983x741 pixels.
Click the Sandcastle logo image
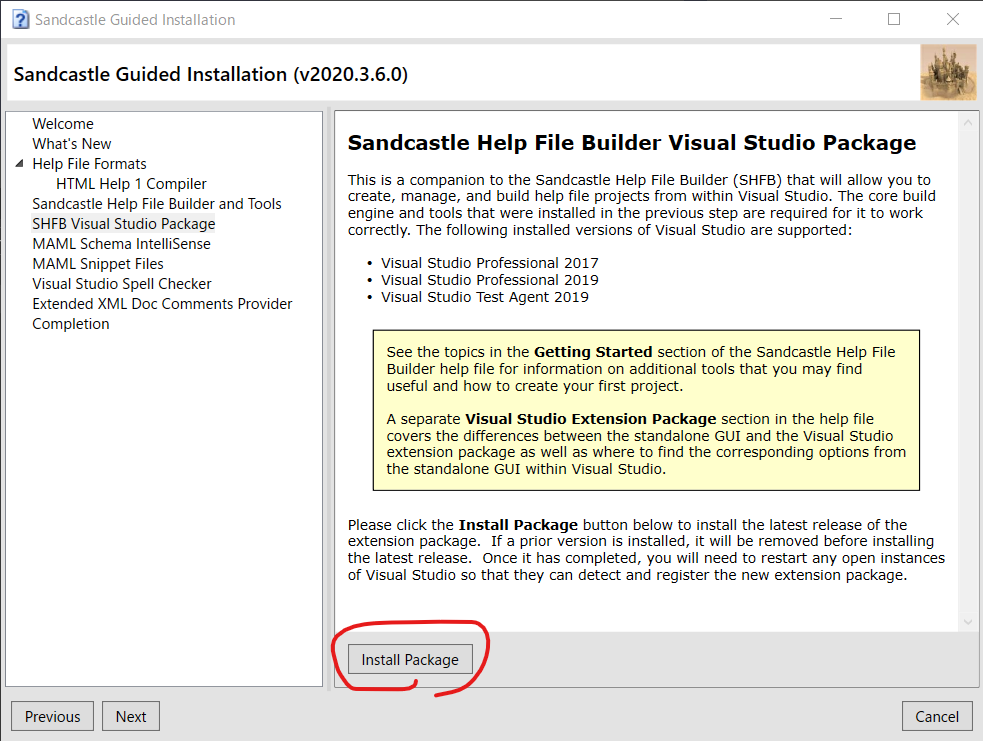click(x=947, y=71)
